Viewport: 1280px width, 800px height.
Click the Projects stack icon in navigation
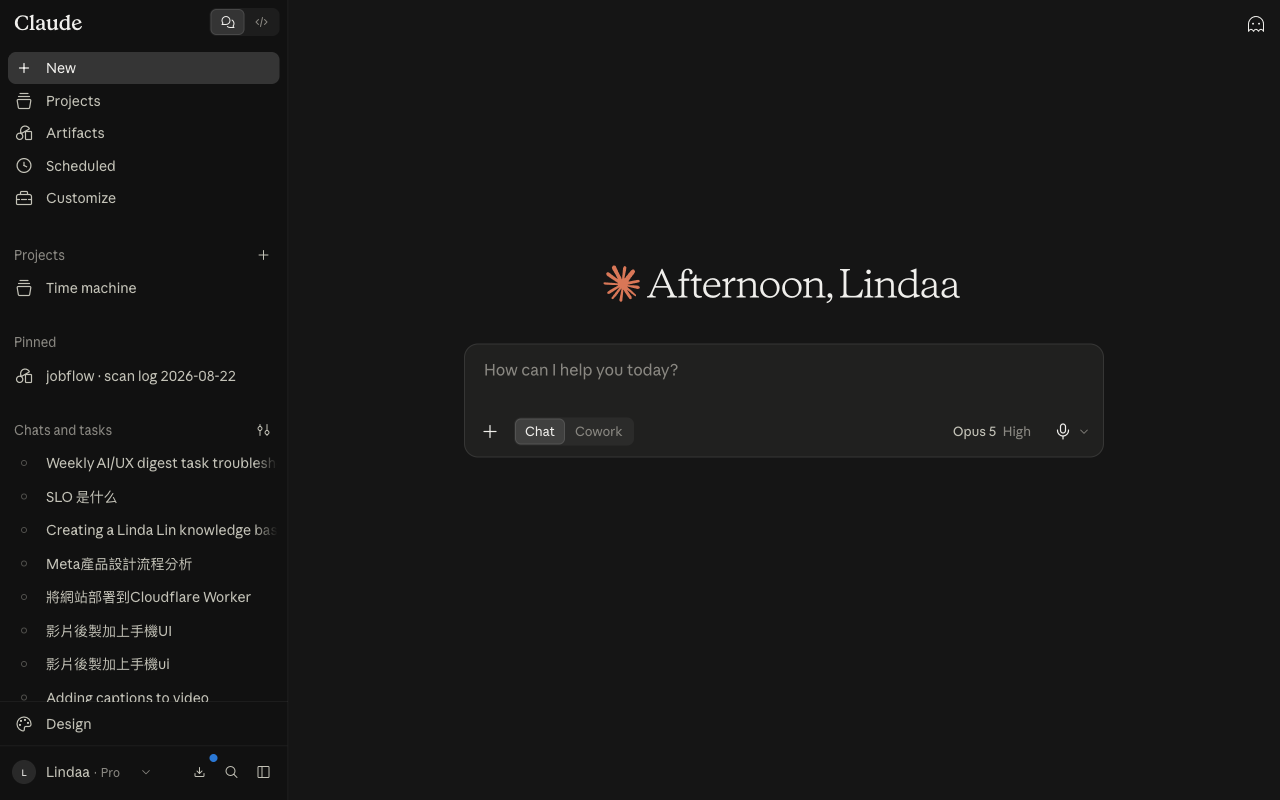coord(24,101)
